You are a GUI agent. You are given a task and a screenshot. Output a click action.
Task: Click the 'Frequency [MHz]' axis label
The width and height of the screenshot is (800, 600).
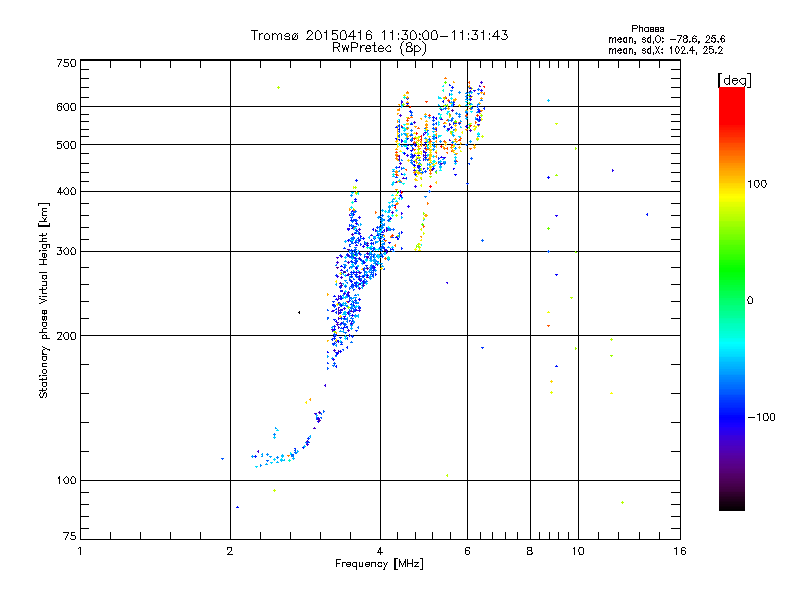coord(379,564)
